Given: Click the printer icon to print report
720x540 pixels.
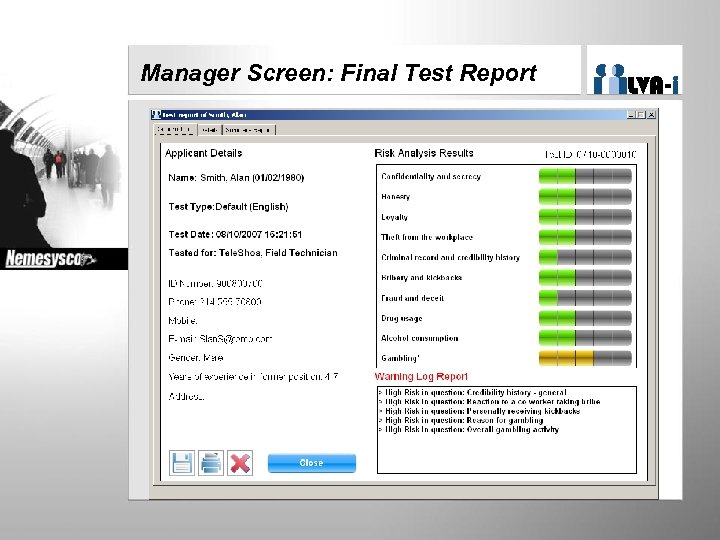Looking at the screenshot, I should click(x=211, y=463).
